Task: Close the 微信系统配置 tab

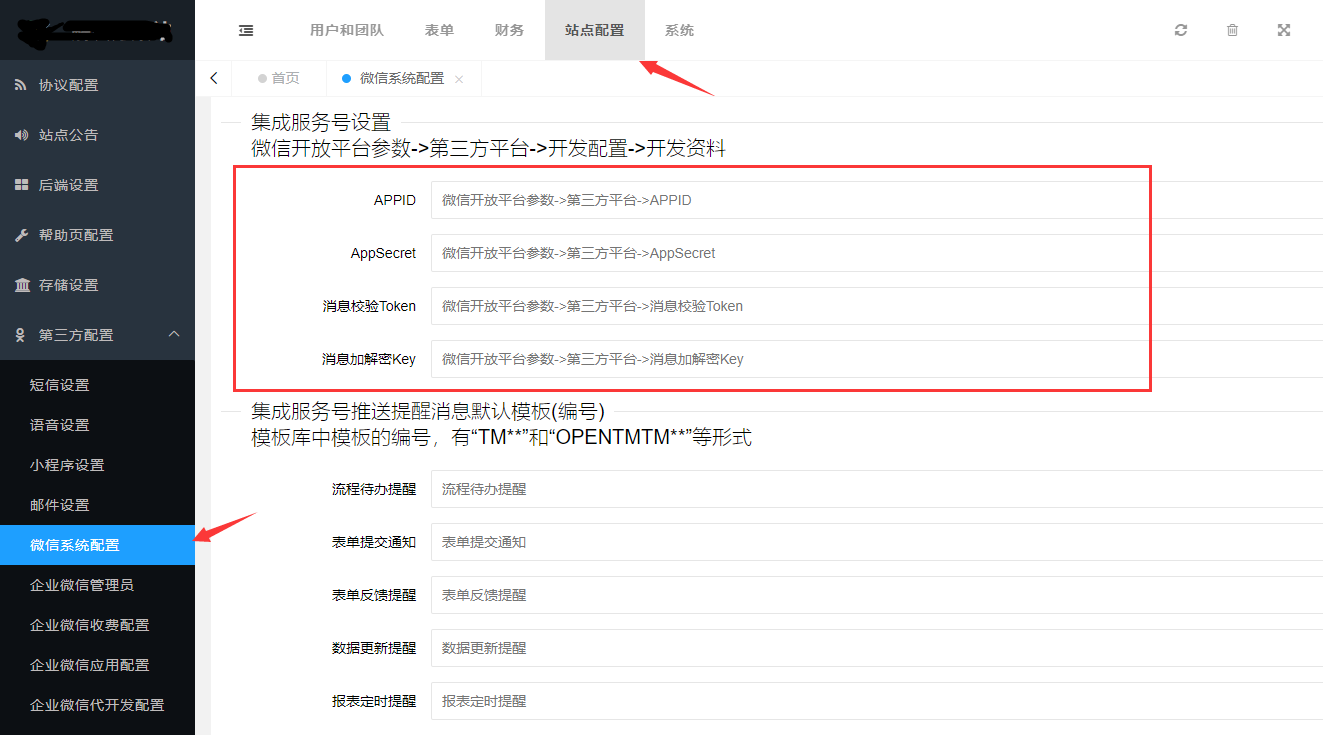Action: coord(459,79)
